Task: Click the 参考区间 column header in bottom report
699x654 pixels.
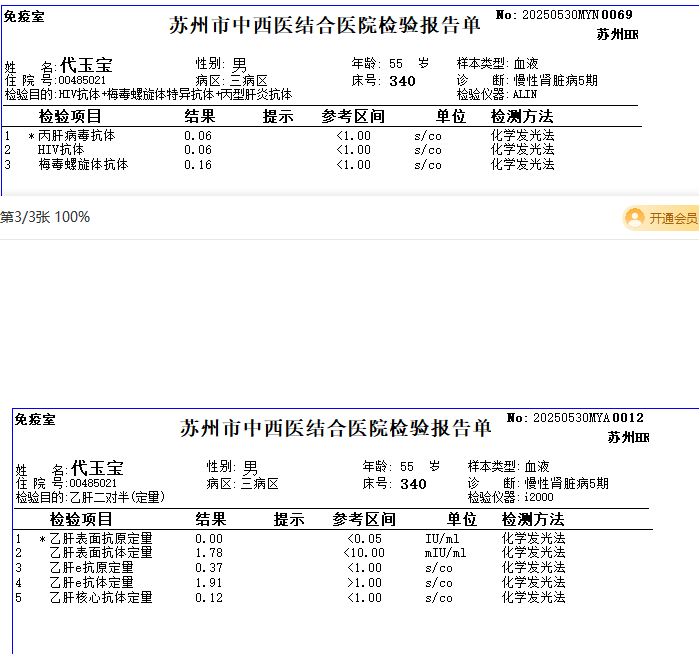Action: pos(364,519)
